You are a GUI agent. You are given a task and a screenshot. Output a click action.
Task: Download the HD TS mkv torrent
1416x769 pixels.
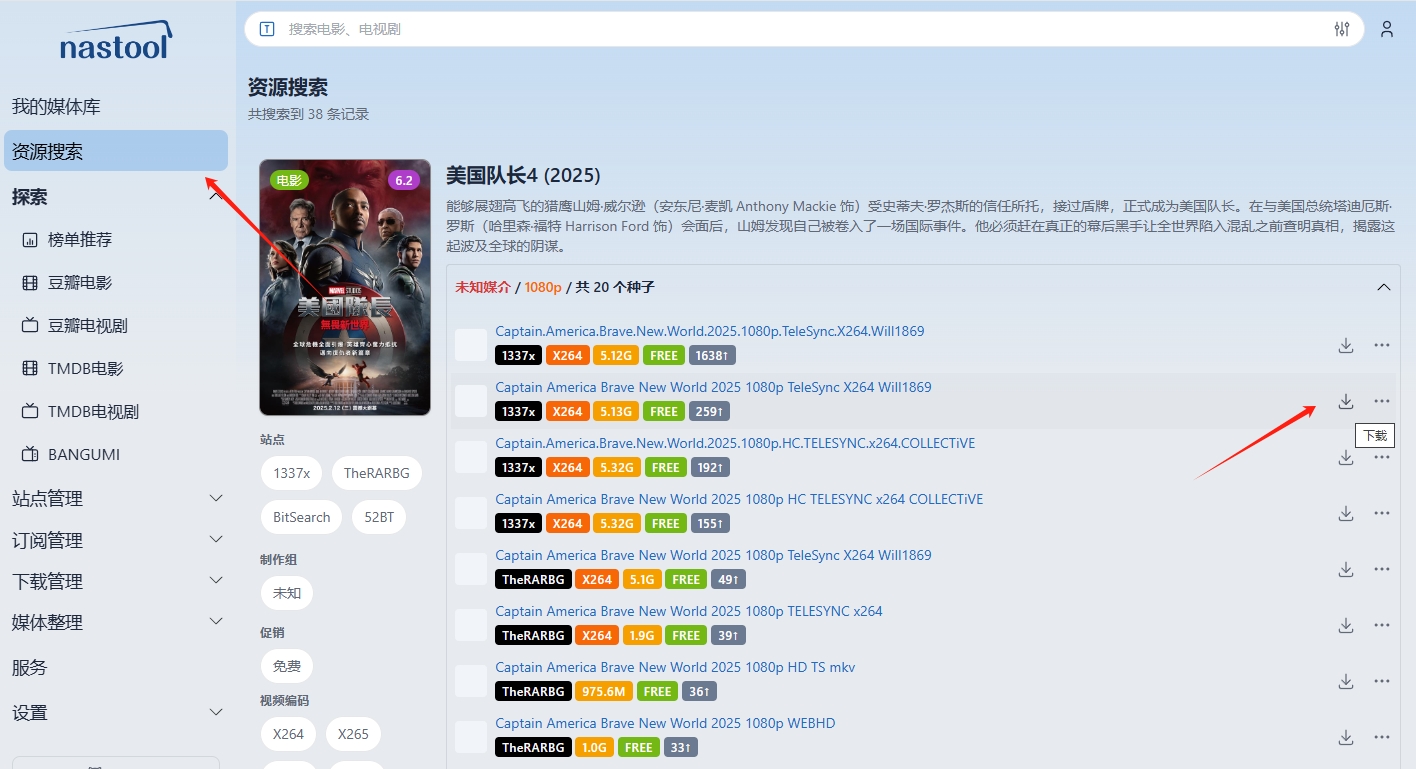[x=1346, y=681]
